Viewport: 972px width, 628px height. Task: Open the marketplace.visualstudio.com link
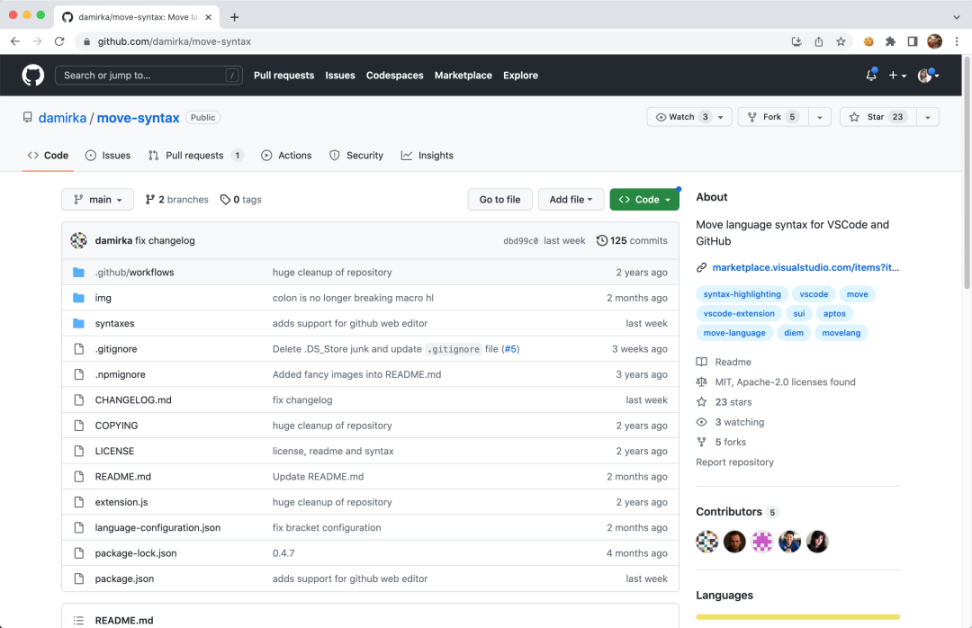tap(805, 267)
